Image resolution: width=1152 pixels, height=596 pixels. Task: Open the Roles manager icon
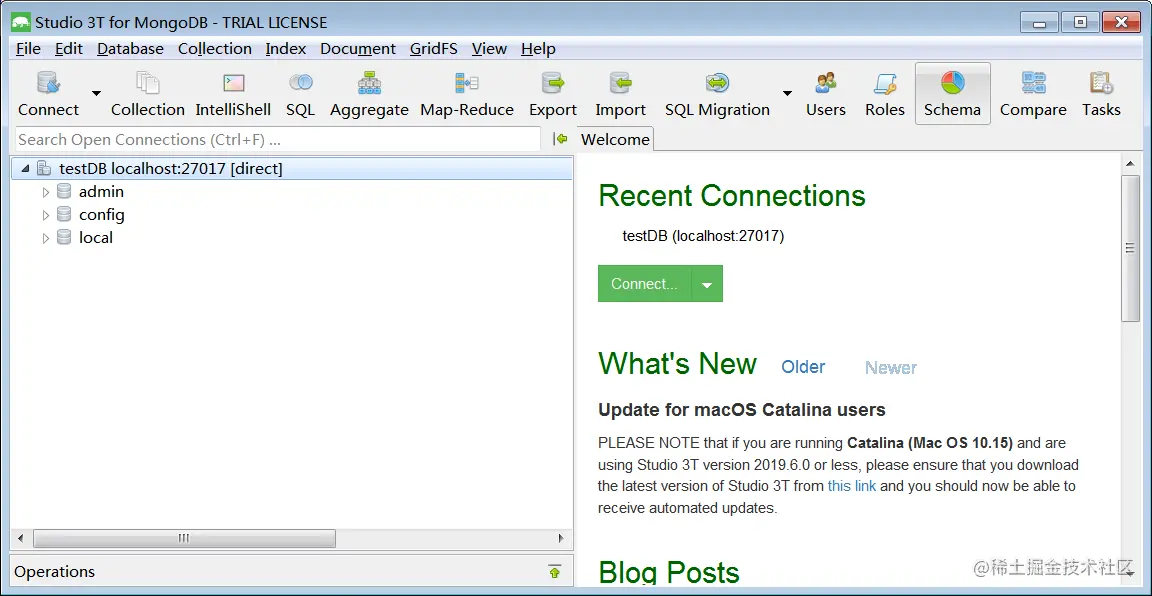tap(885, 83)
